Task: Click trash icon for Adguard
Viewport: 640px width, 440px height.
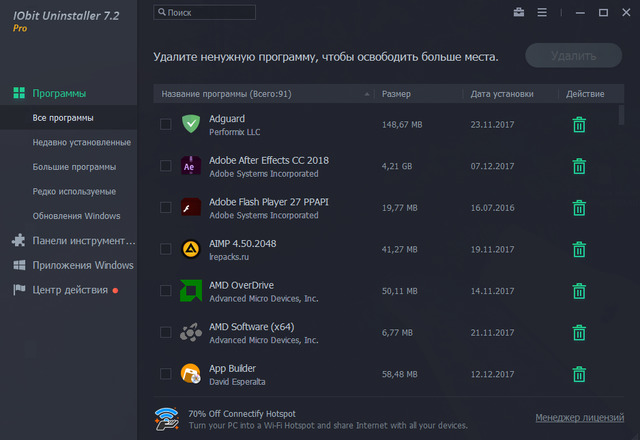Action: click(x=579, y=124)
